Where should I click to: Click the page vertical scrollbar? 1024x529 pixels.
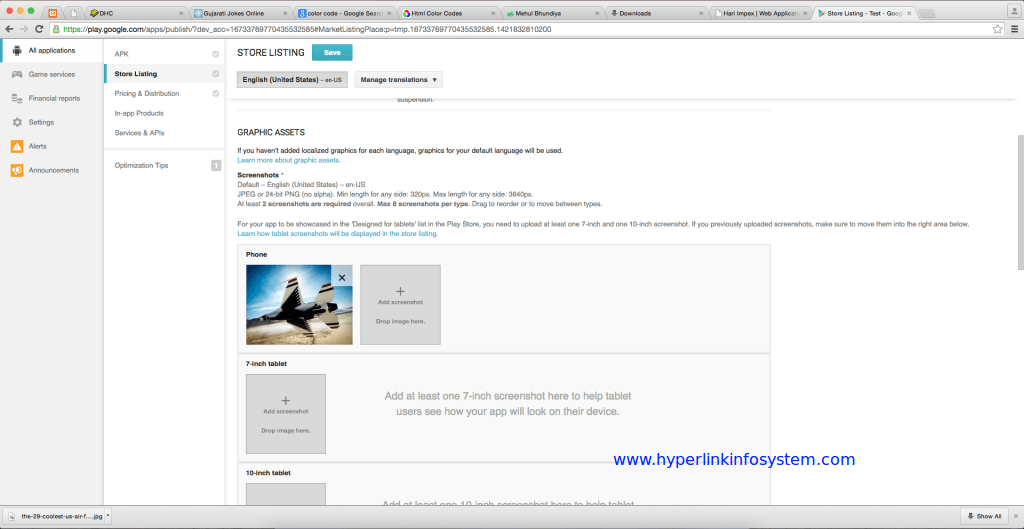pyautogui.click(x=1020, y=202)
